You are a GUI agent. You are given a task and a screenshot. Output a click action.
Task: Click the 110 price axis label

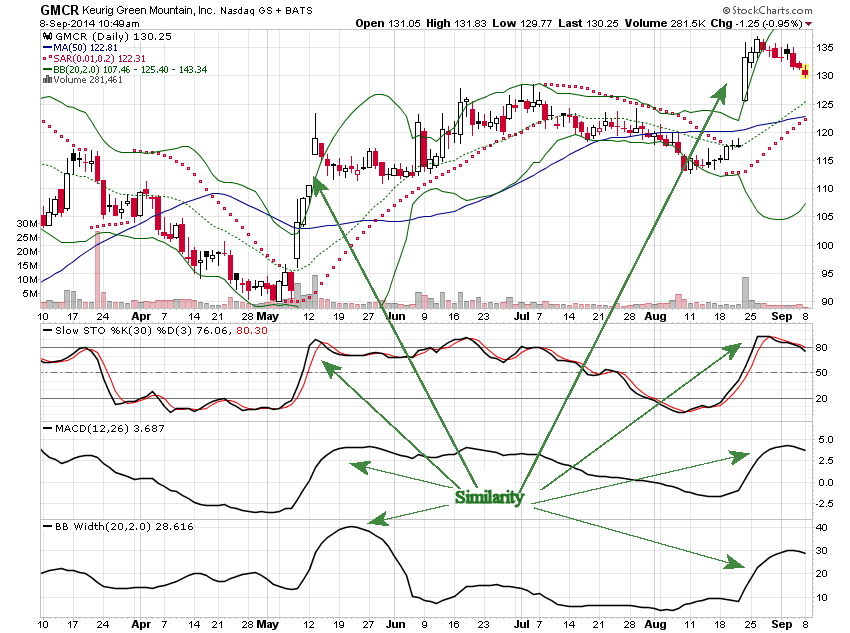(x=824, y=189)
